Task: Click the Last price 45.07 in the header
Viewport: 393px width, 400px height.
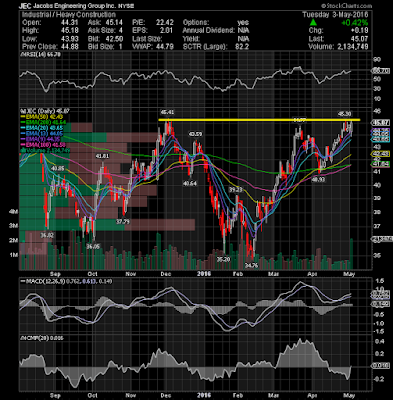Action: tap(360, 38)
